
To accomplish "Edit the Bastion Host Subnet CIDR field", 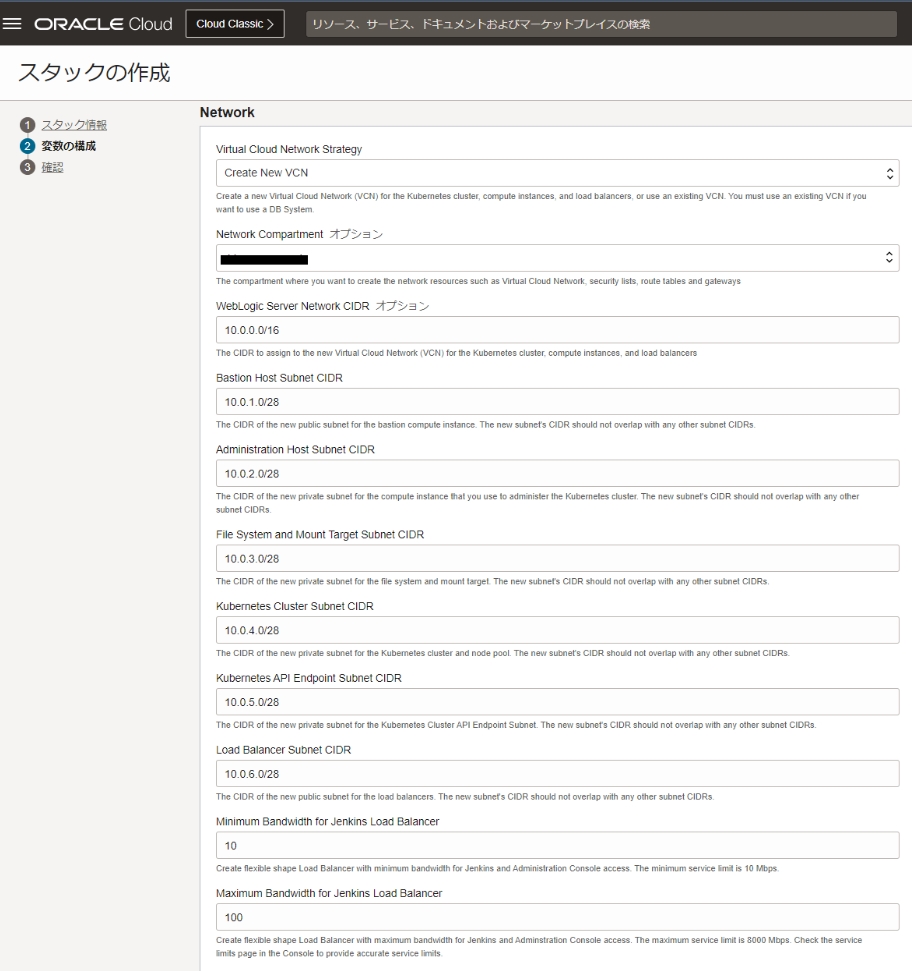I will pyautogui.click(x=557, y=401).
